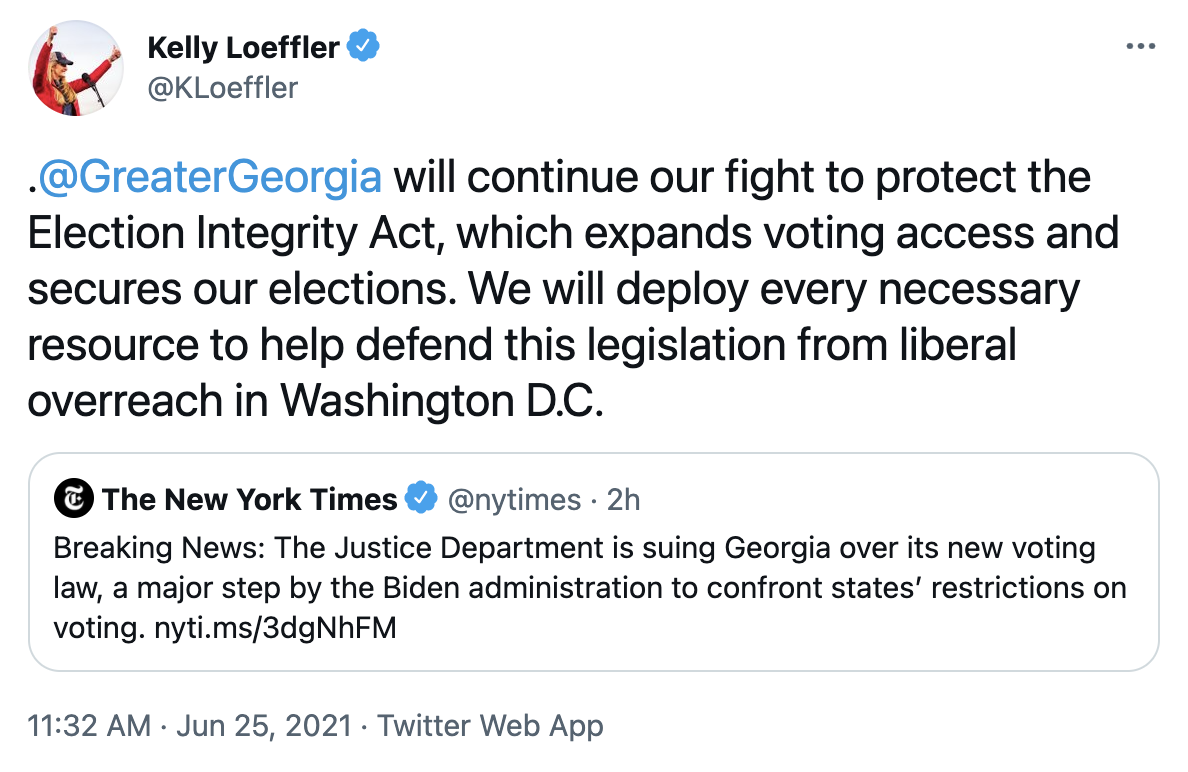Visit the @nytimes handle
1188x772 pixels.
514,499
